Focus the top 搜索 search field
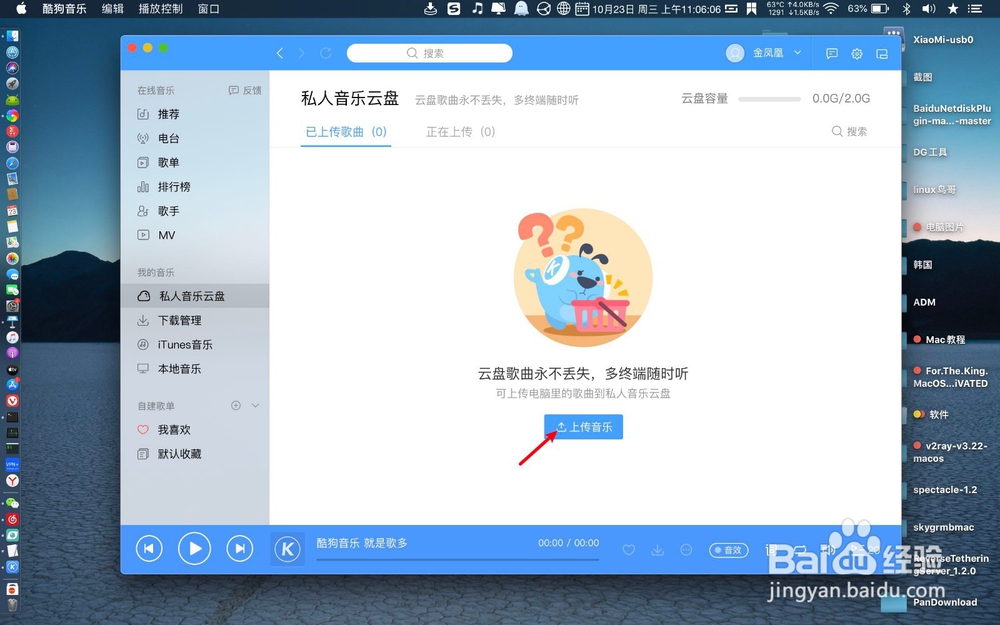The image size is (1000, 625). pos(429,53)
